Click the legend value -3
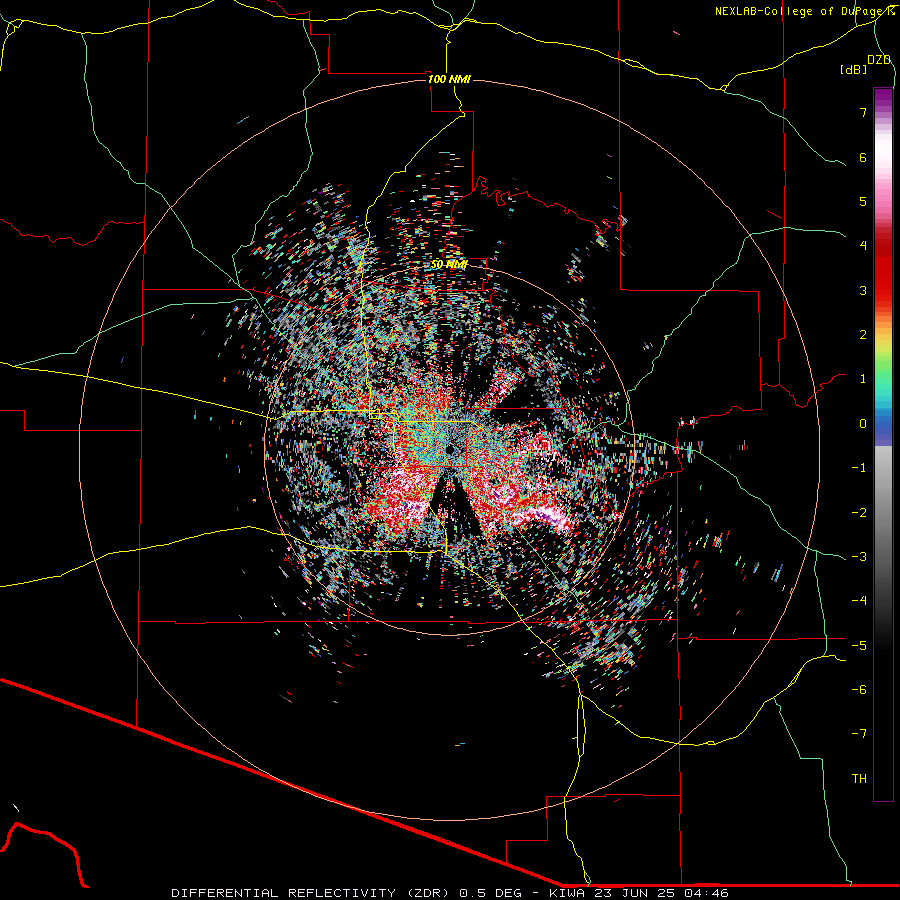900x900 pixels. (859, 556)
